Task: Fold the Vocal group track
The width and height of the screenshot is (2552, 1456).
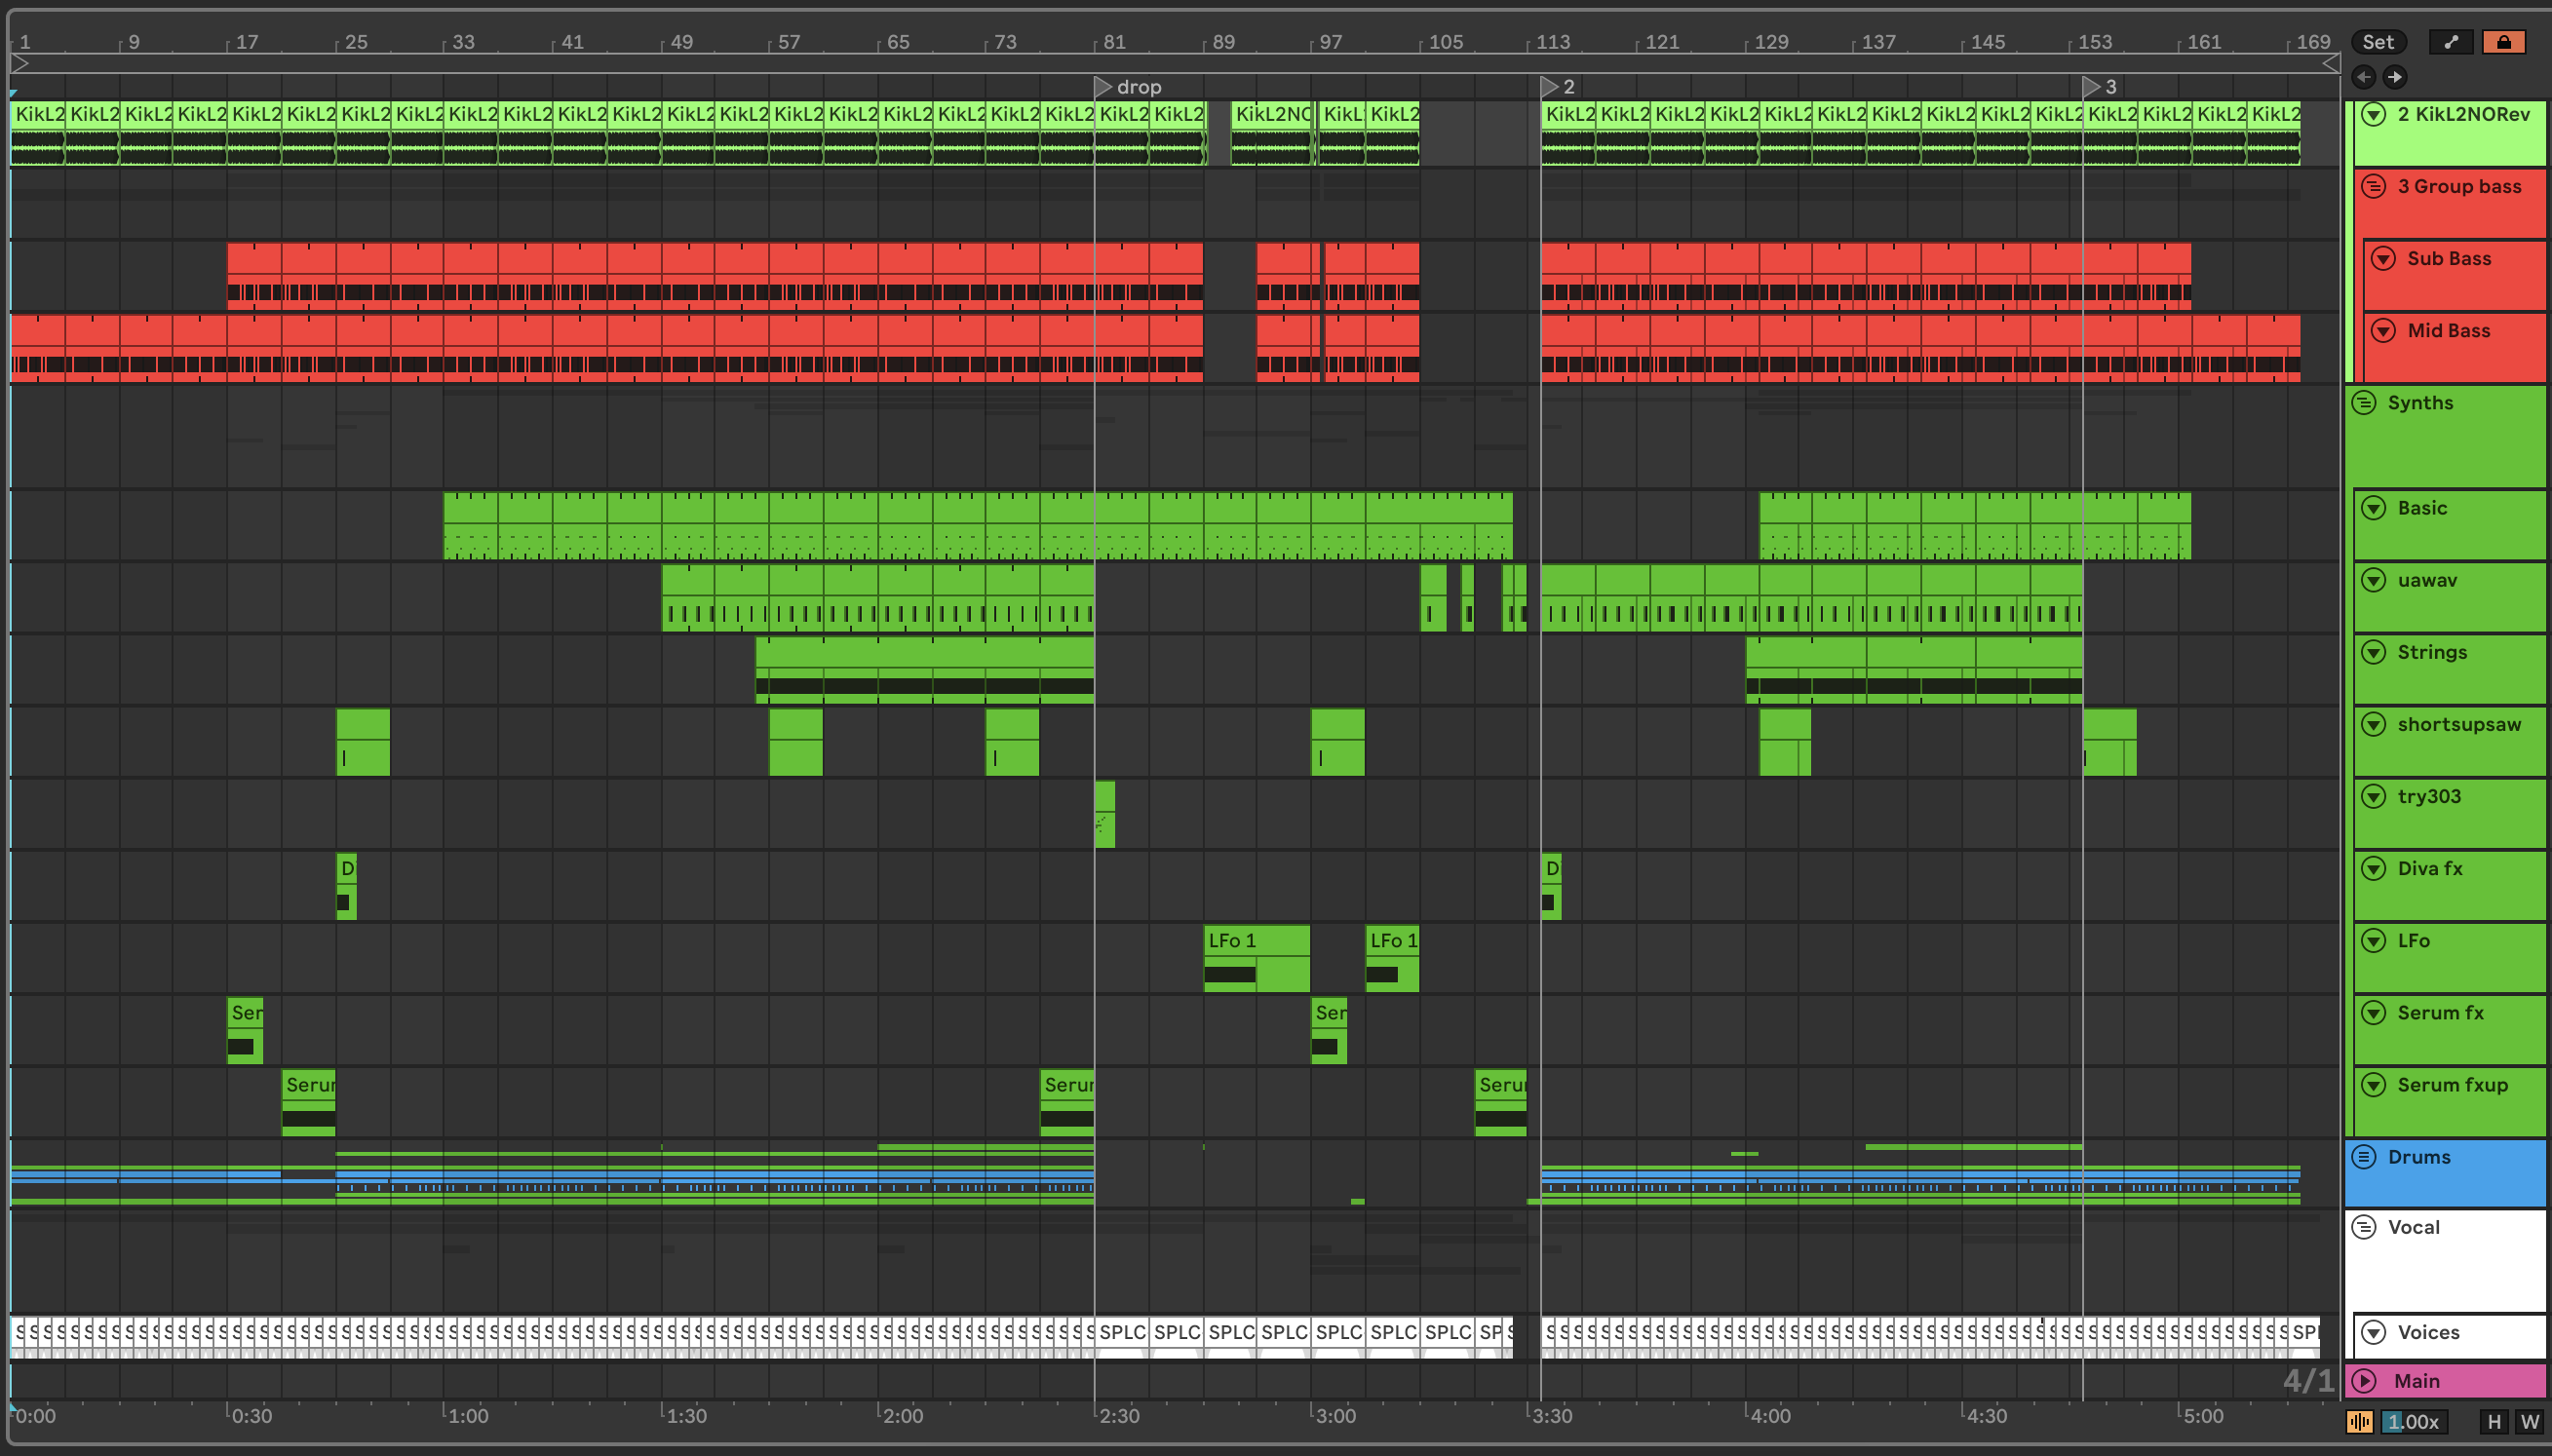Action: 2364,1227
